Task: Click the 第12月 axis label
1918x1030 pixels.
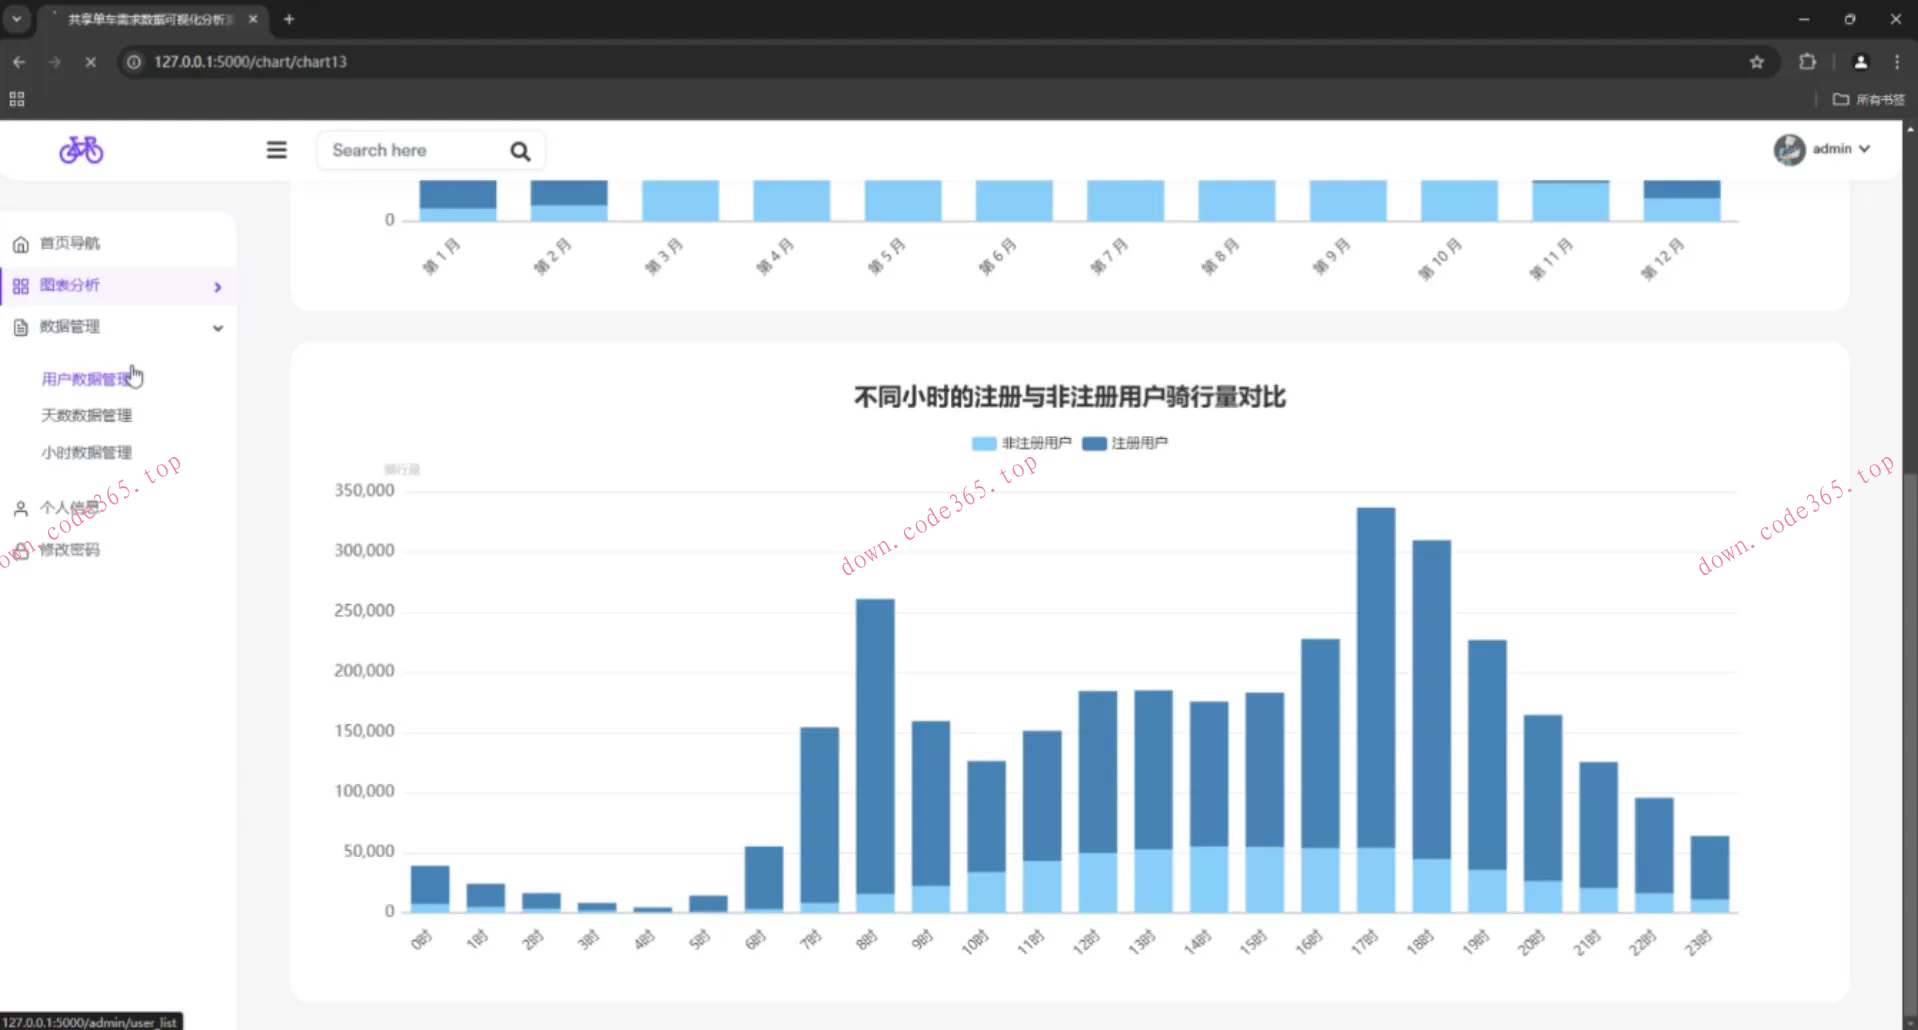Action: 1662,259
